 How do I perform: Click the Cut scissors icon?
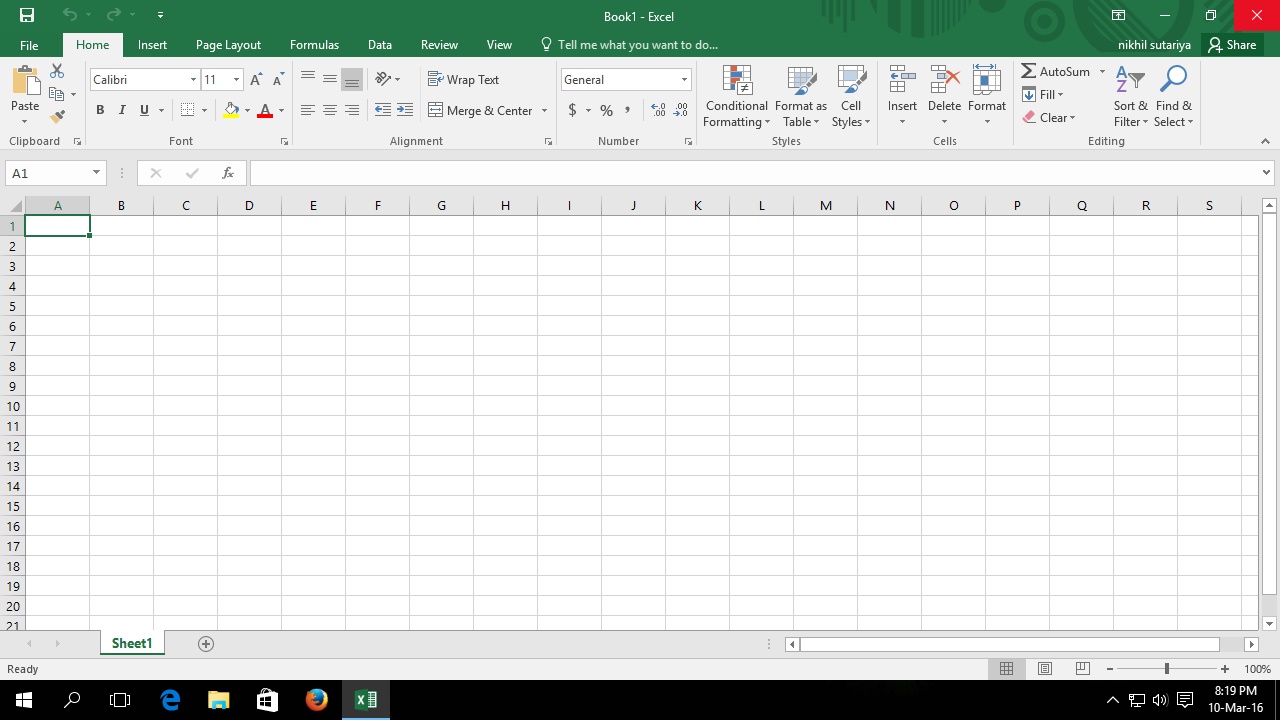pyautogui.click(x=57, y=72)
